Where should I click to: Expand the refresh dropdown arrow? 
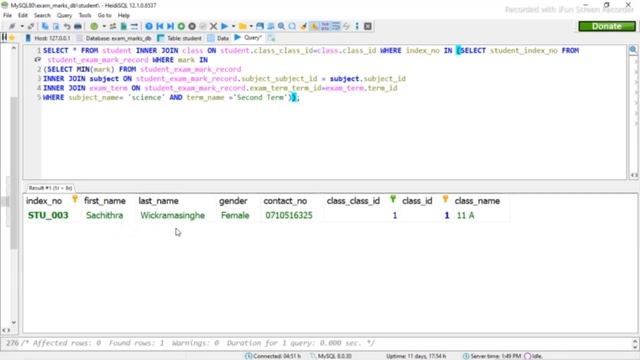click(104, 26)
